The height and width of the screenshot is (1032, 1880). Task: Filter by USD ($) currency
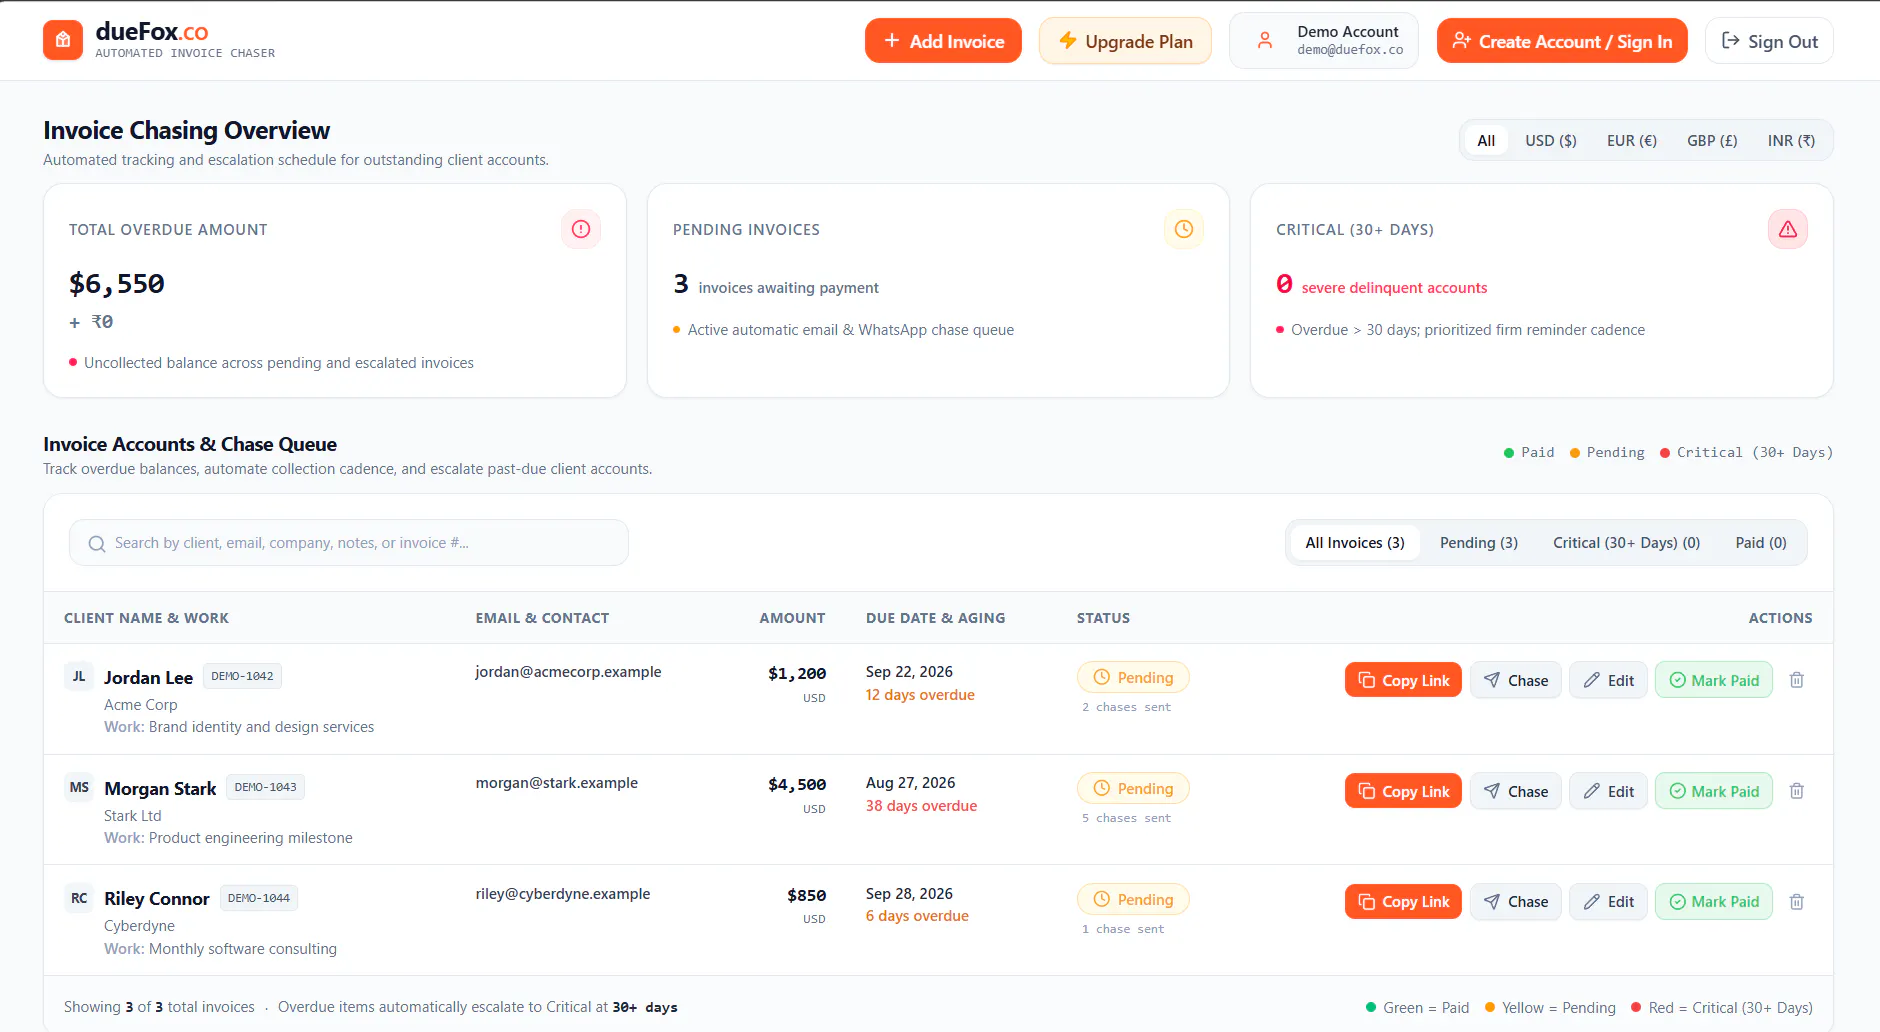click(1551, 140)
